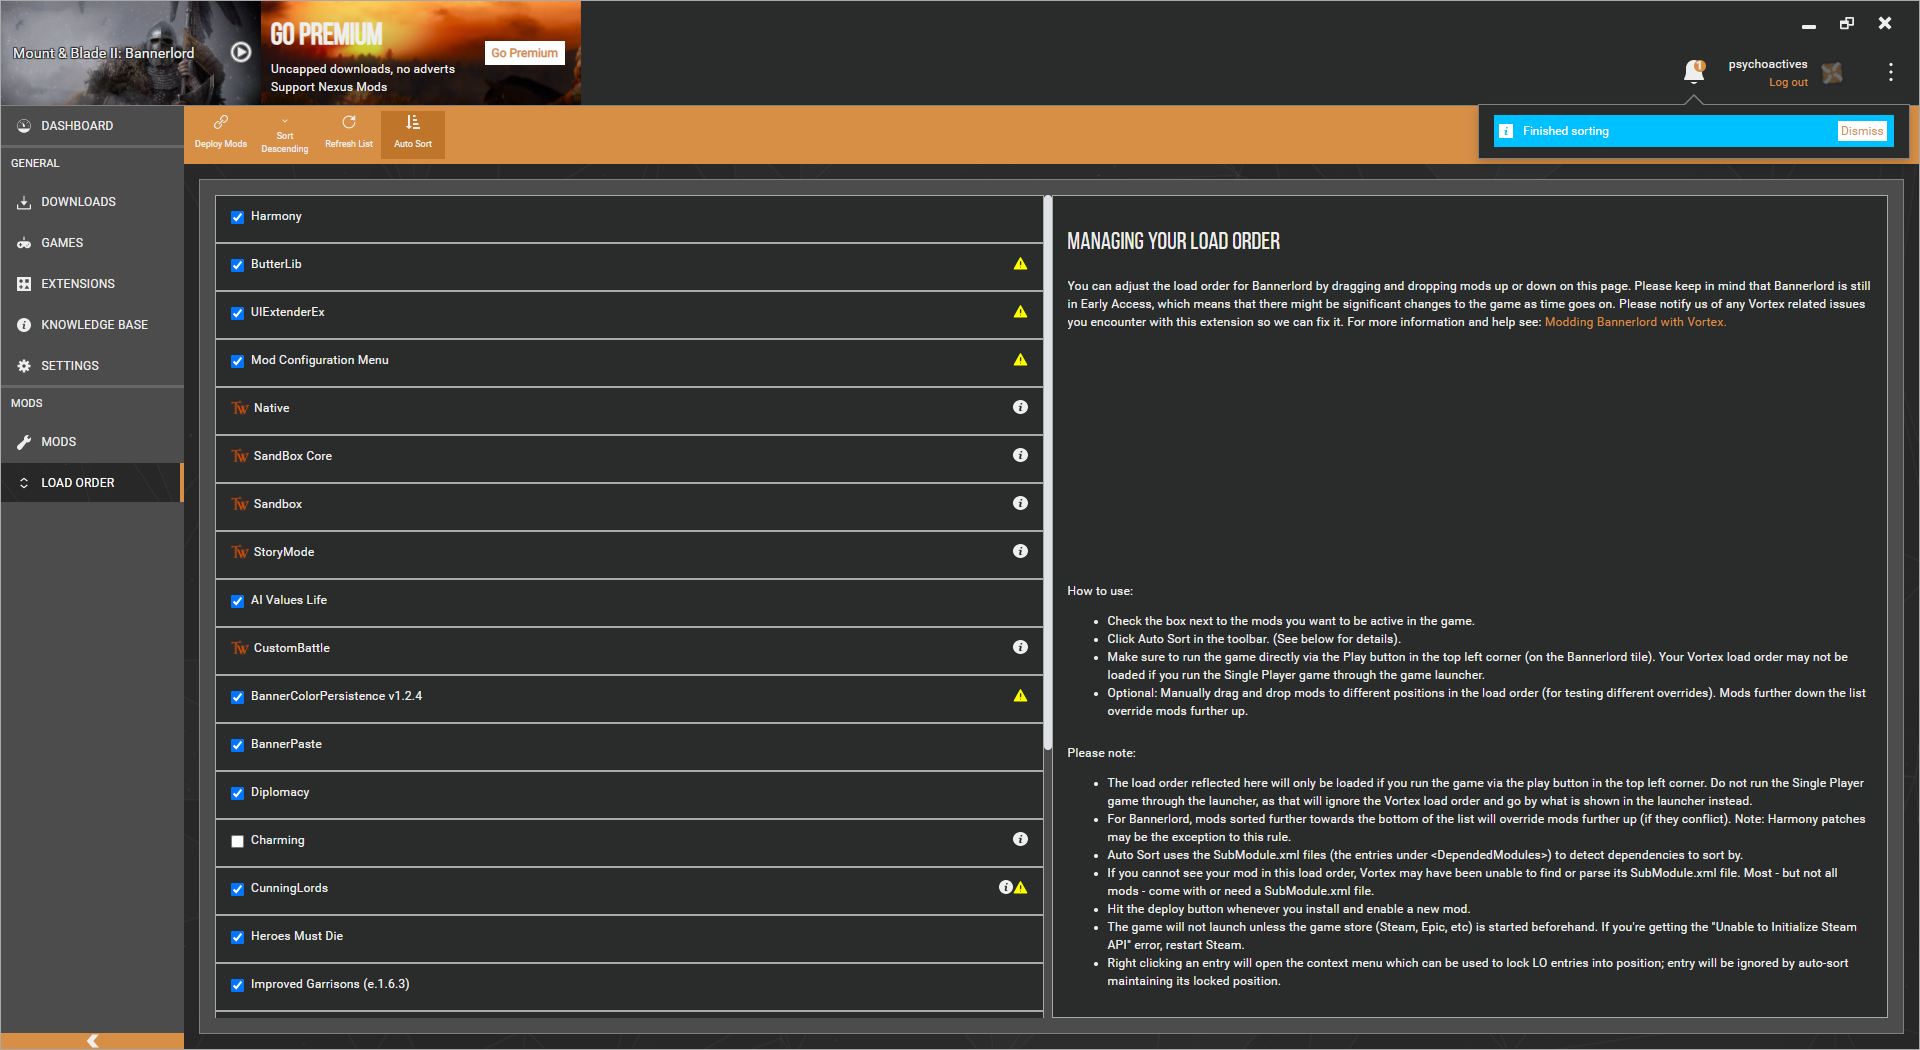
Task: Open the Modding Bannerlord with Vortex link
Action: click(1635, 322)
